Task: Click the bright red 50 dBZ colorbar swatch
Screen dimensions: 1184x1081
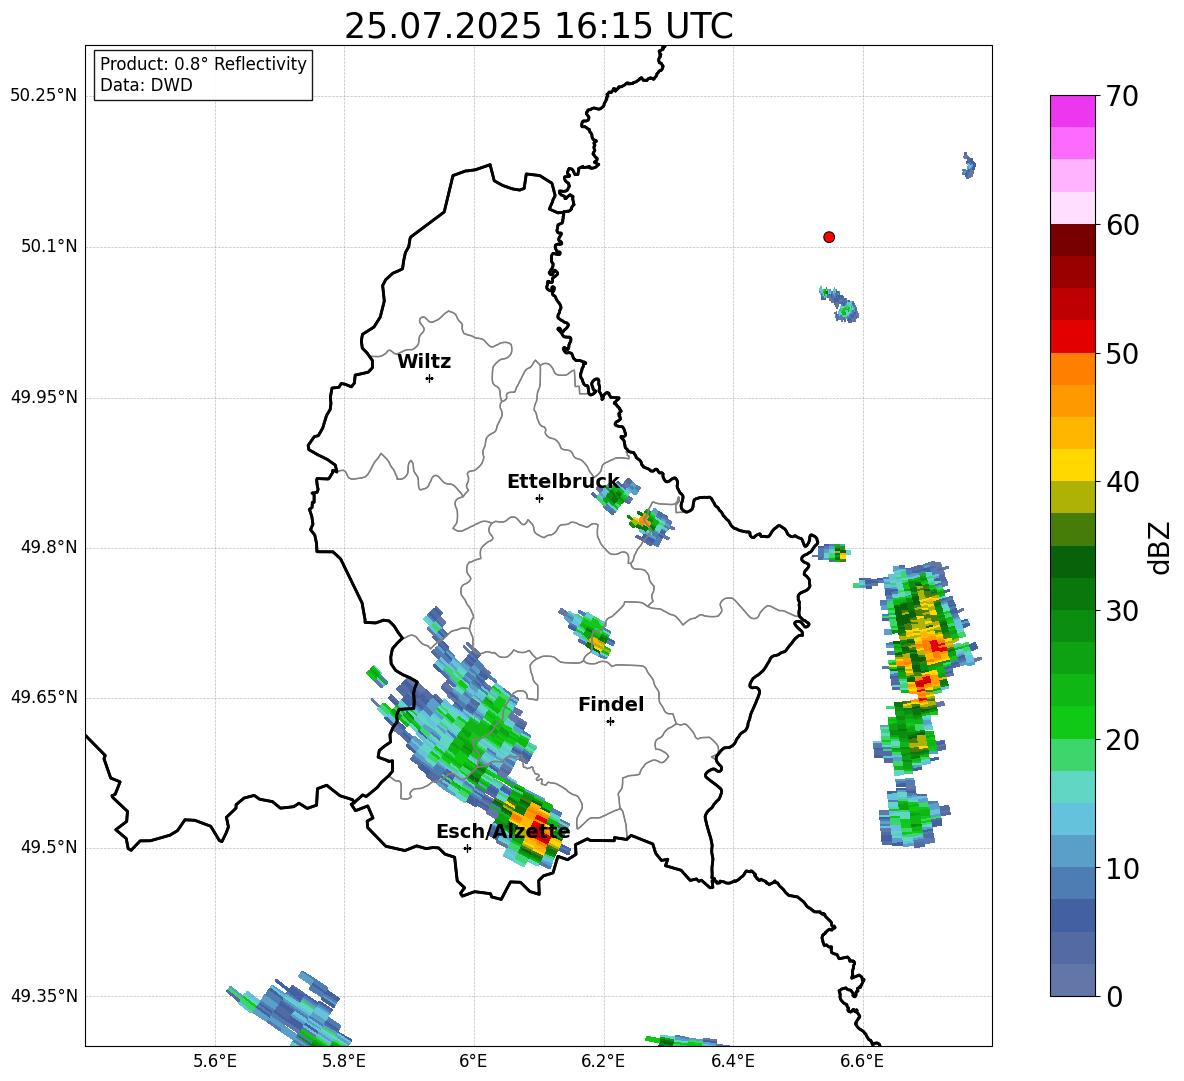Action: (1072, 337)
